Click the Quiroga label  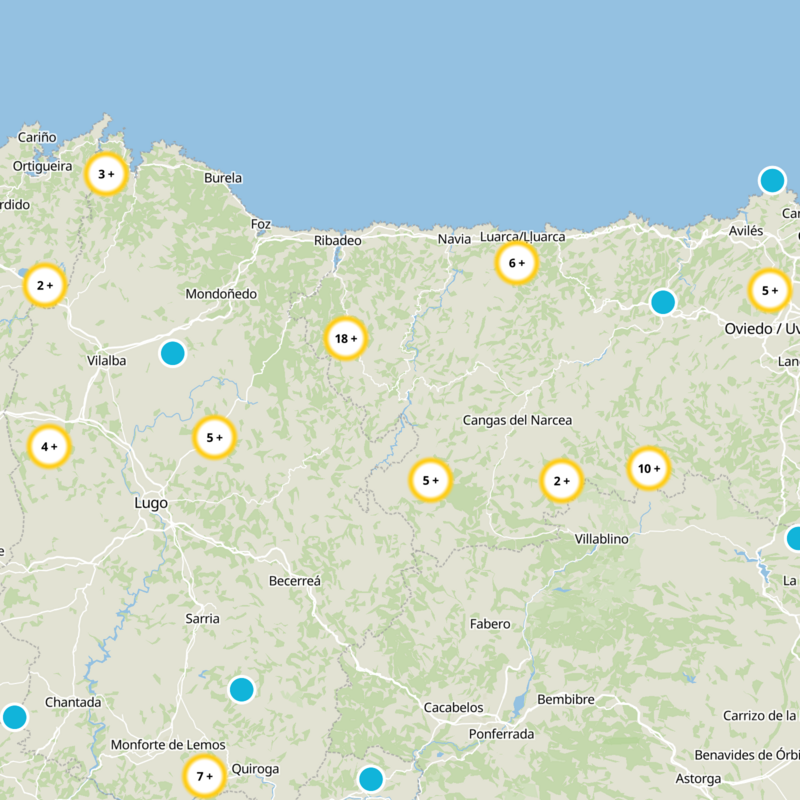tap(255, 769)
